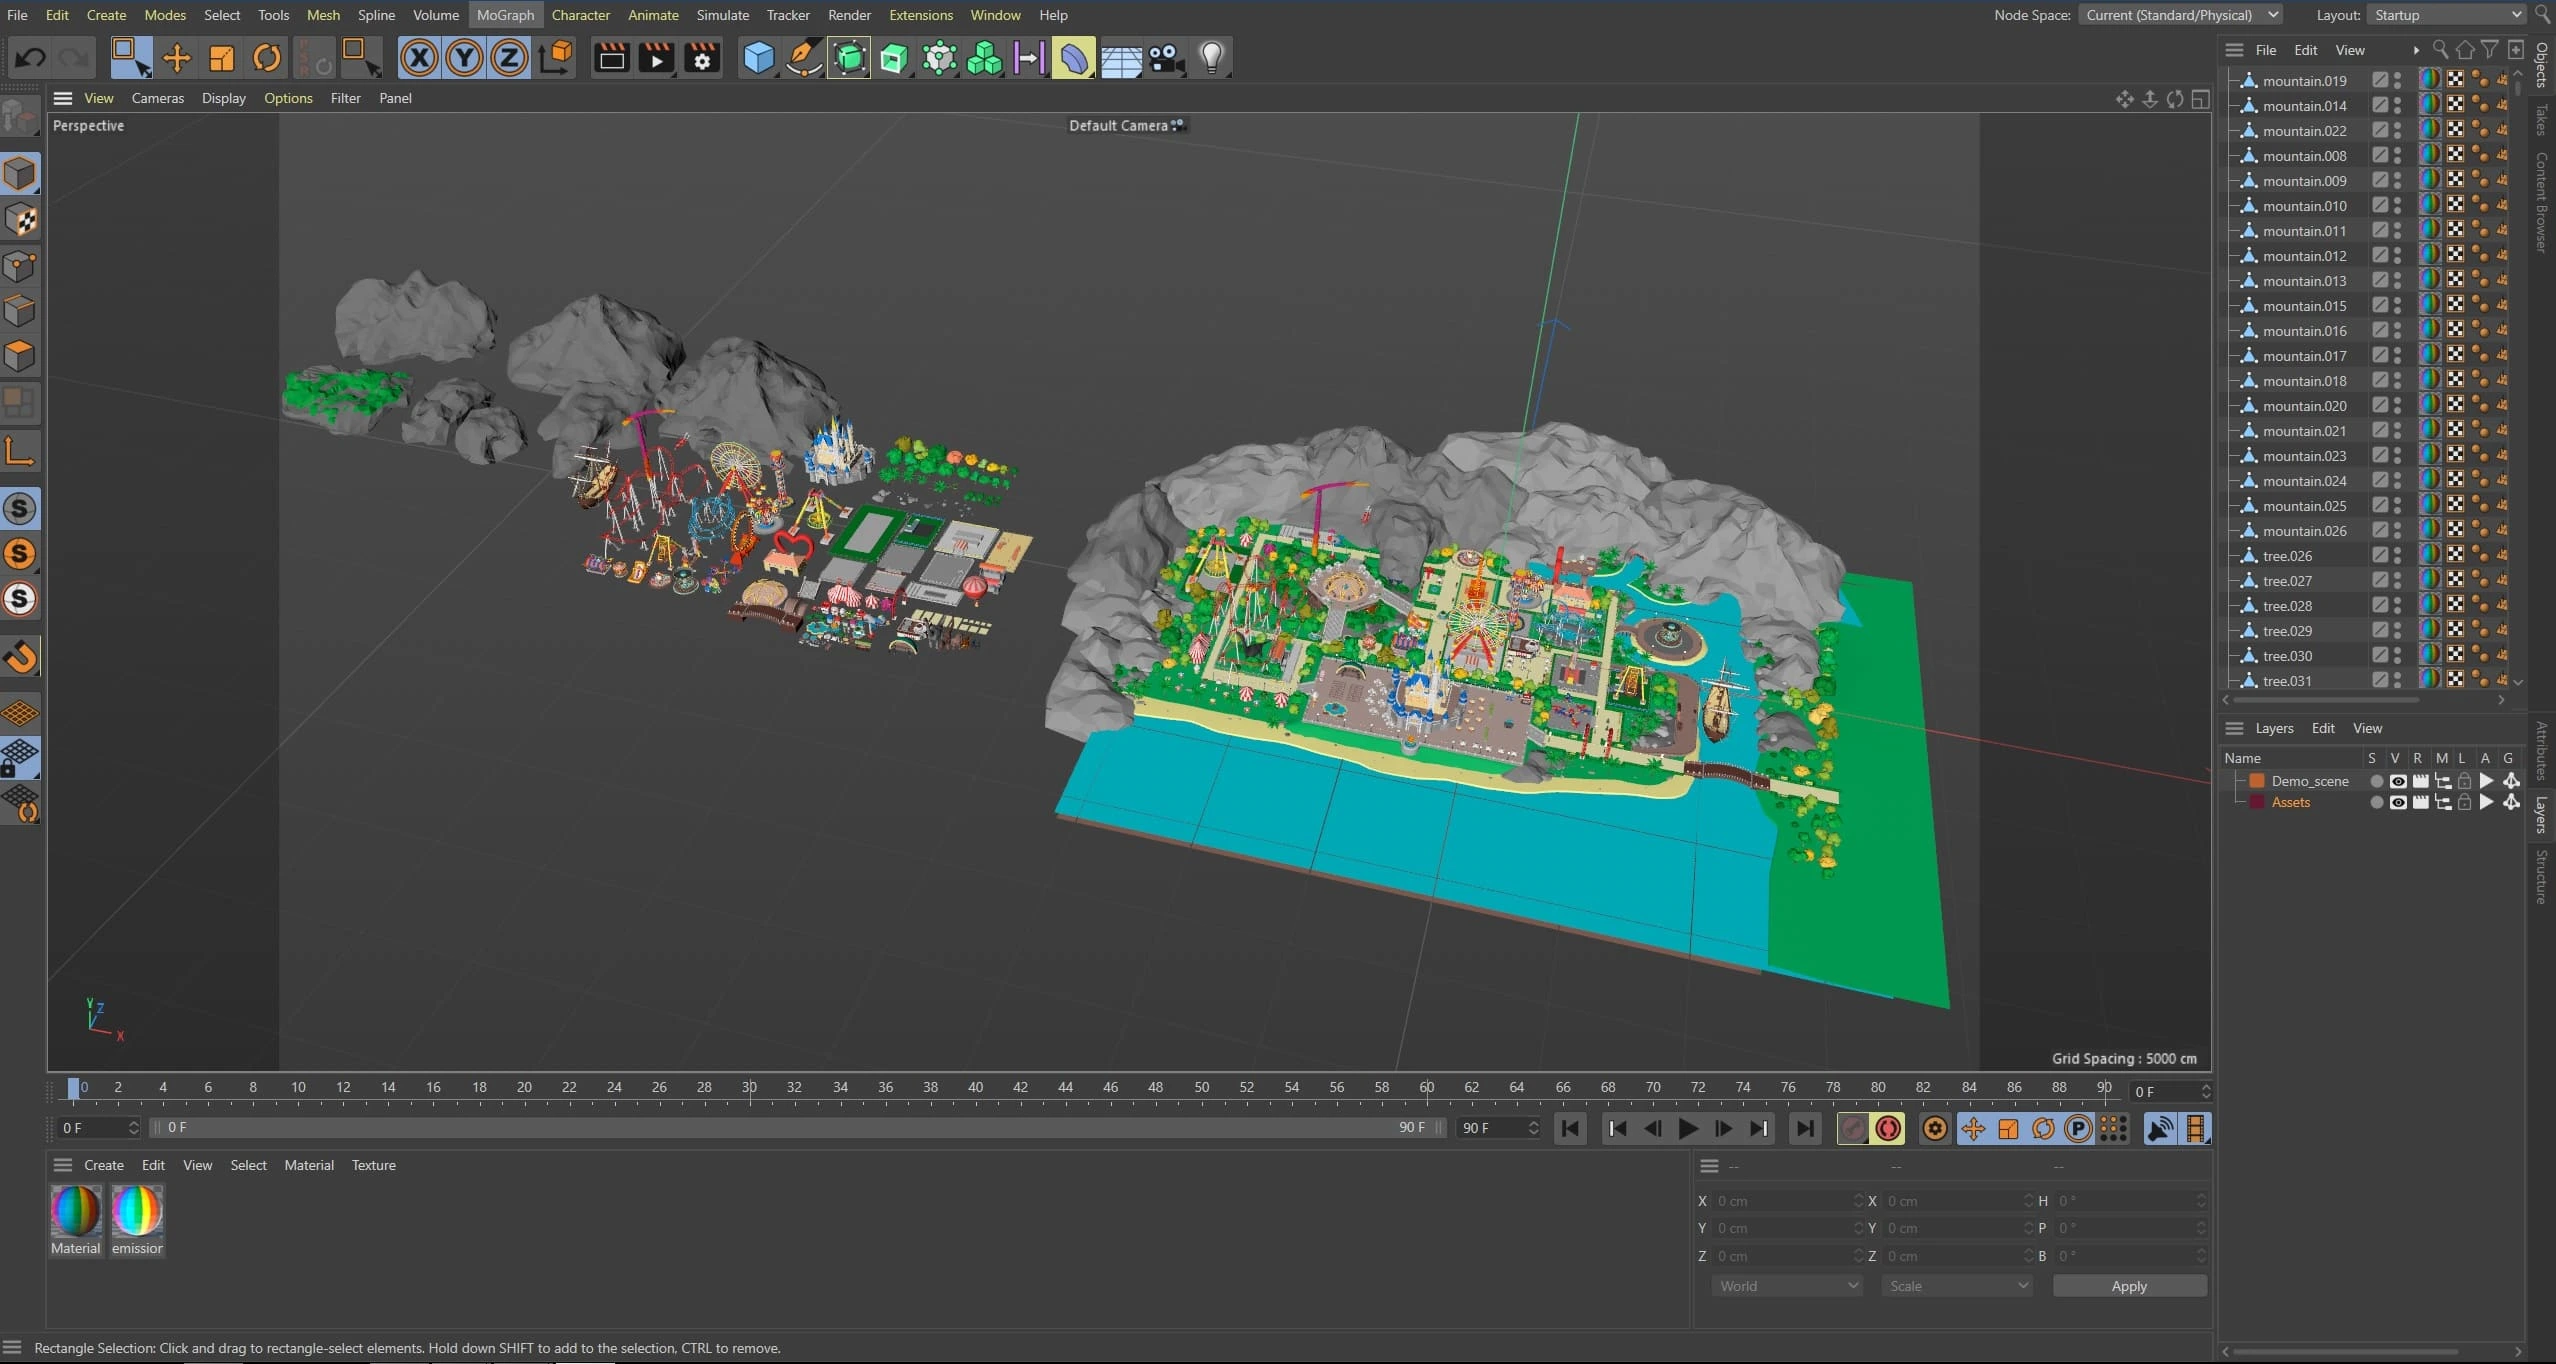Screen dimensions: 2556x1364
Task: Toggle visibility eye of Assets layer
Action: click(x=2397, y=802)
